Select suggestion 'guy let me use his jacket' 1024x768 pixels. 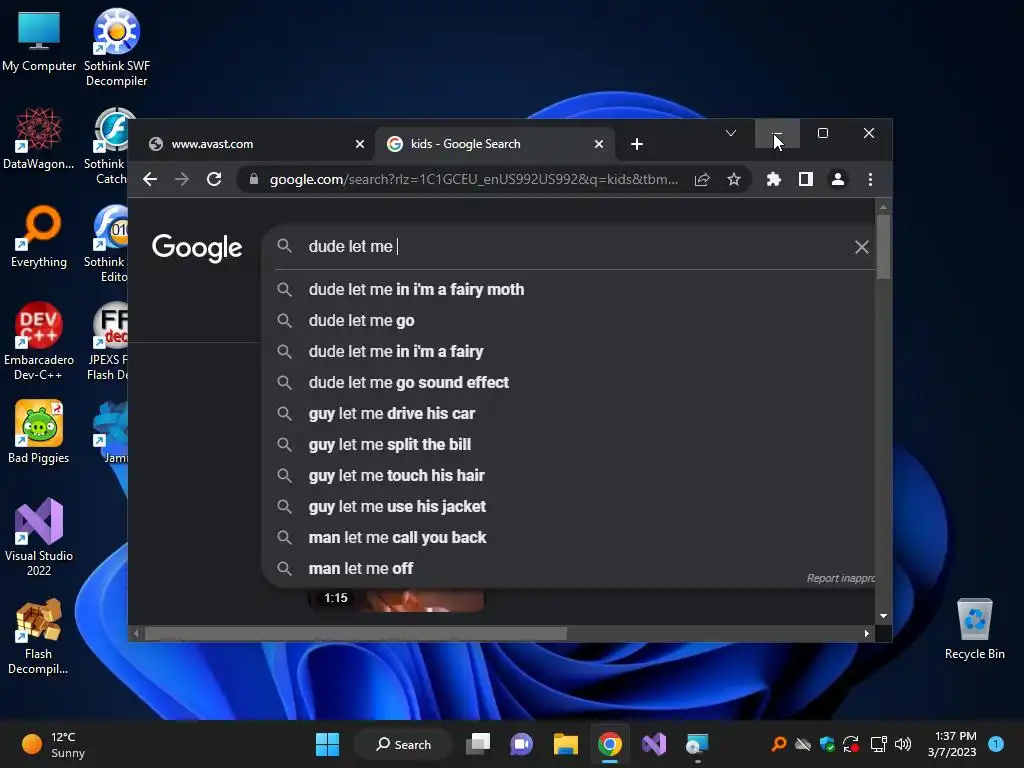coord(568,507)
